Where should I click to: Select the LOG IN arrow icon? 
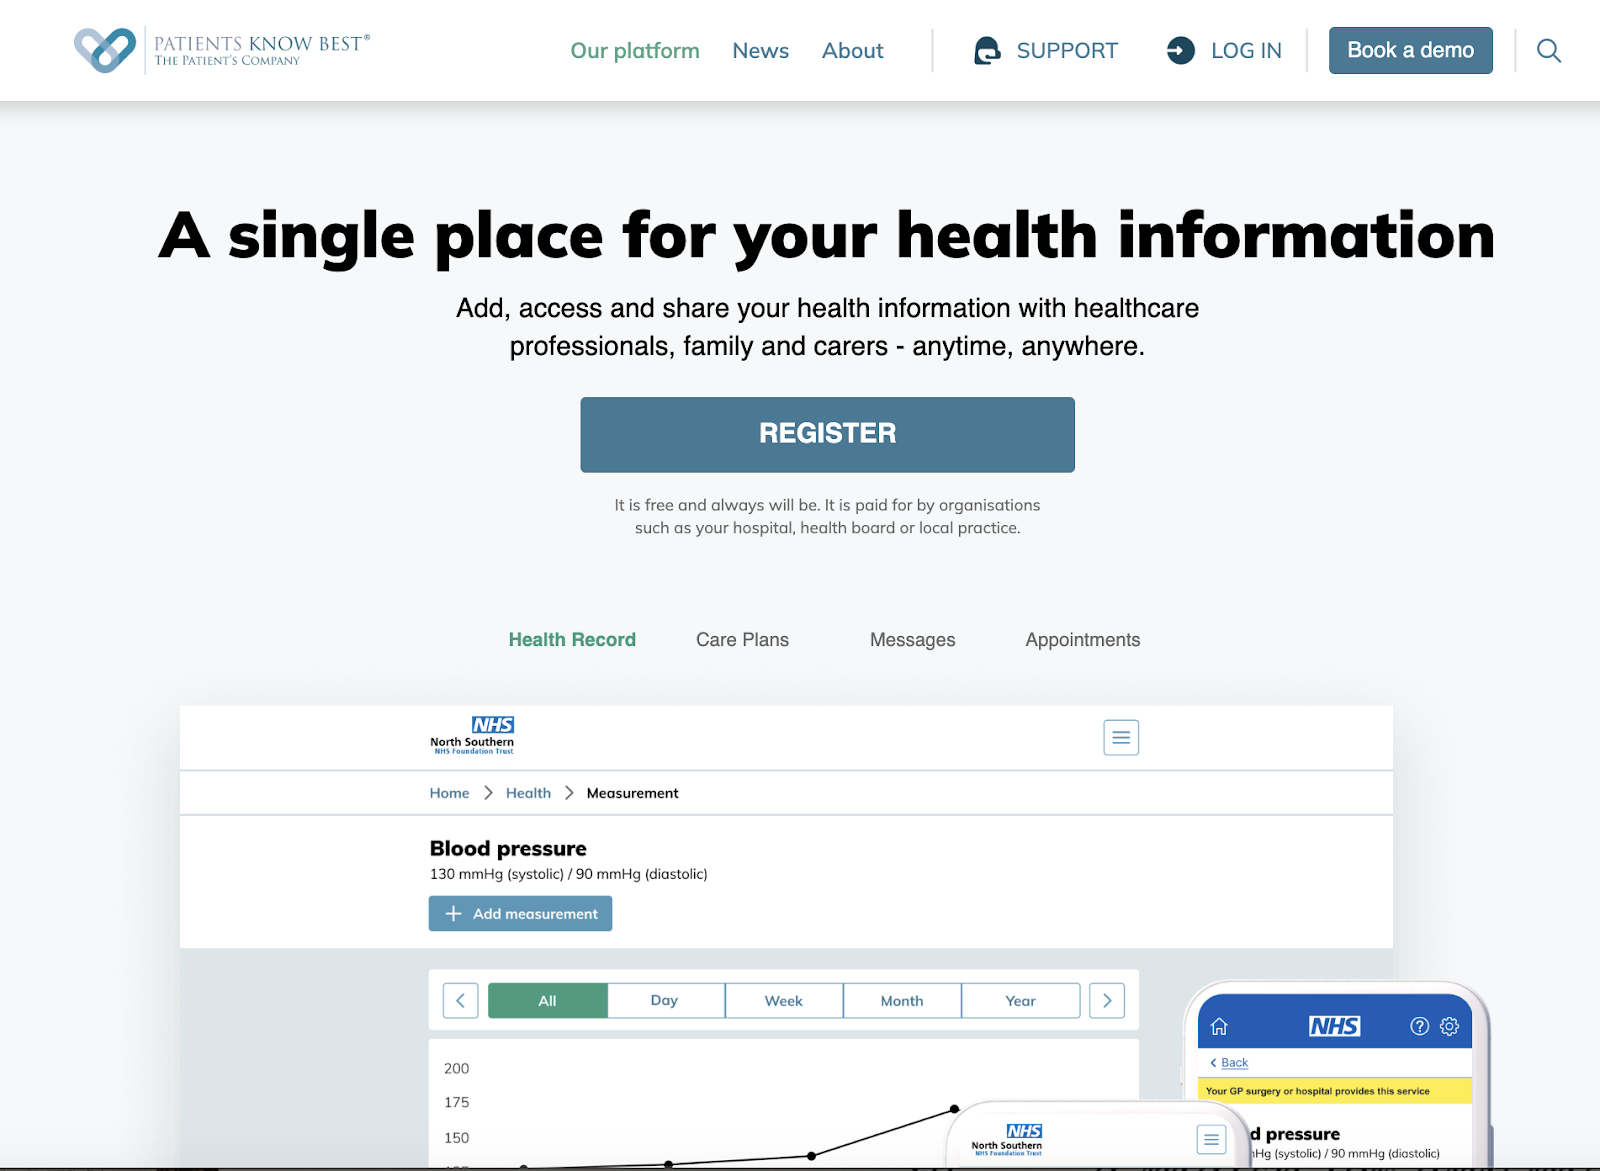click(x=1180, y=50)
